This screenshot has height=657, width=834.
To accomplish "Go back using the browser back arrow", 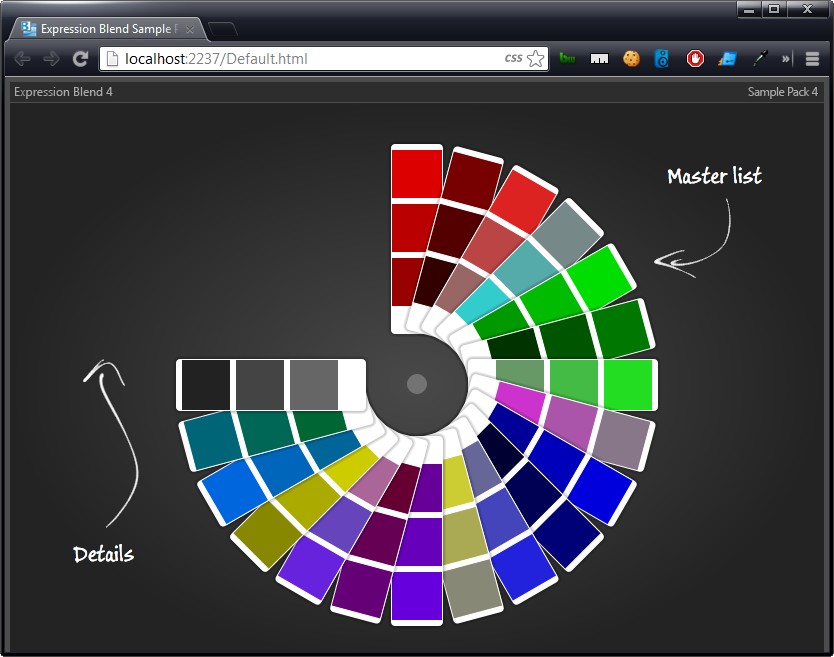I will coord(22,59).
